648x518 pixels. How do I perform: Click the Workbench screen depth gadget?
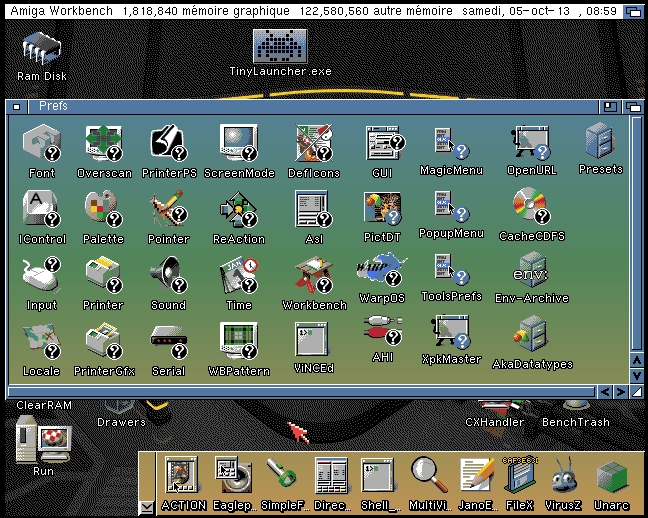pyautogui.click(x=633, y=11)
